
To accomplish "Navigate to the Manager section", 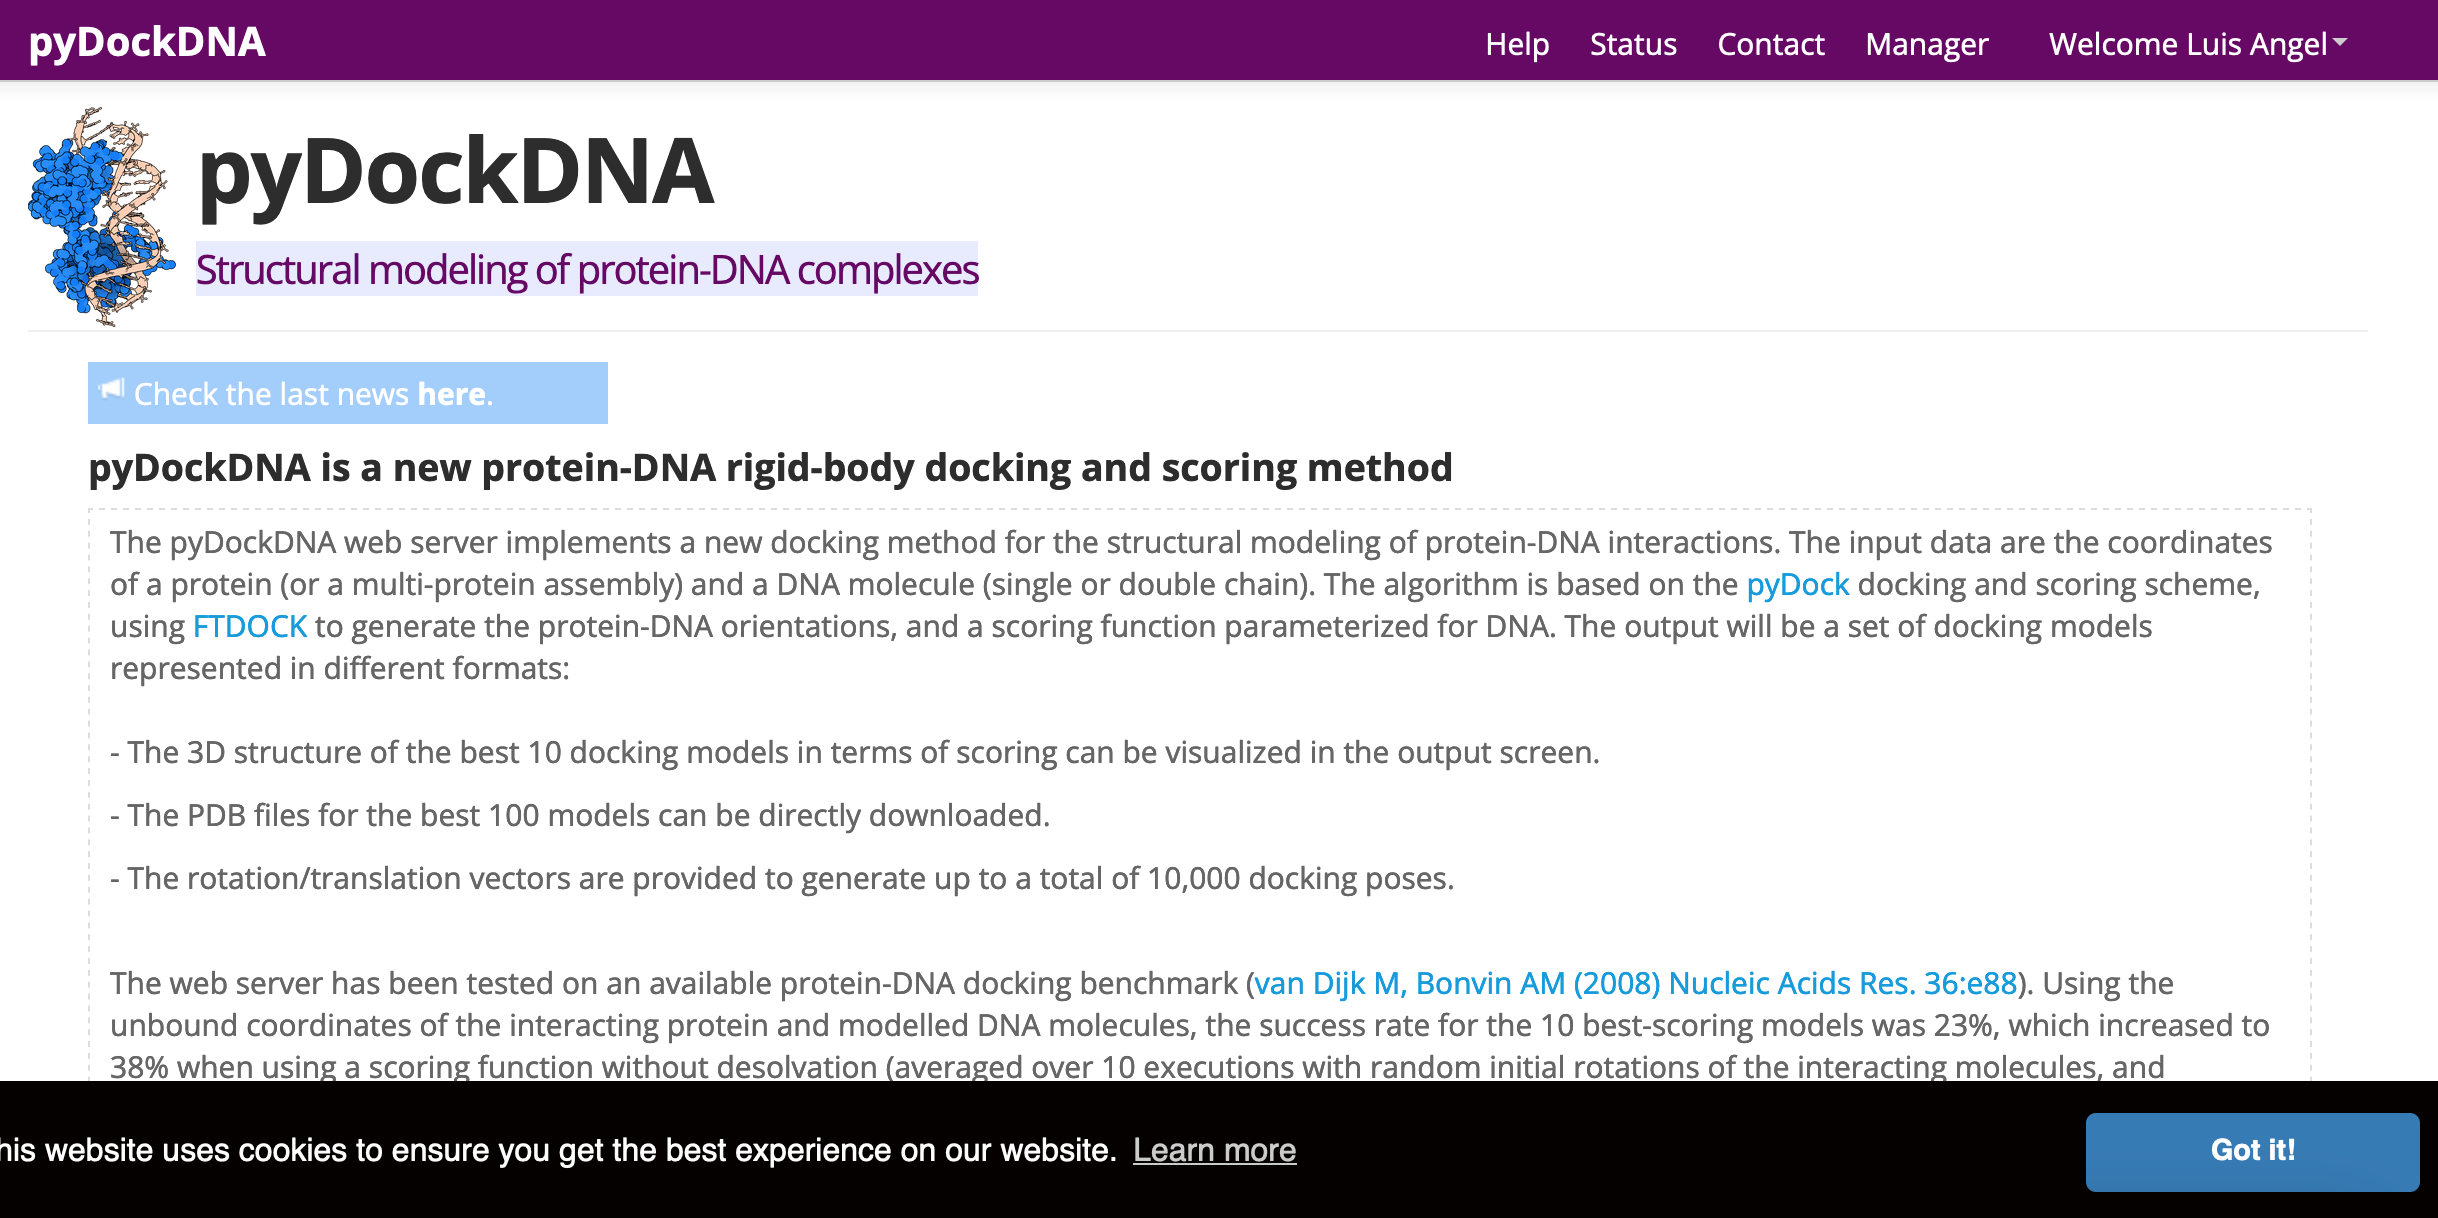I will point(1926,45).
